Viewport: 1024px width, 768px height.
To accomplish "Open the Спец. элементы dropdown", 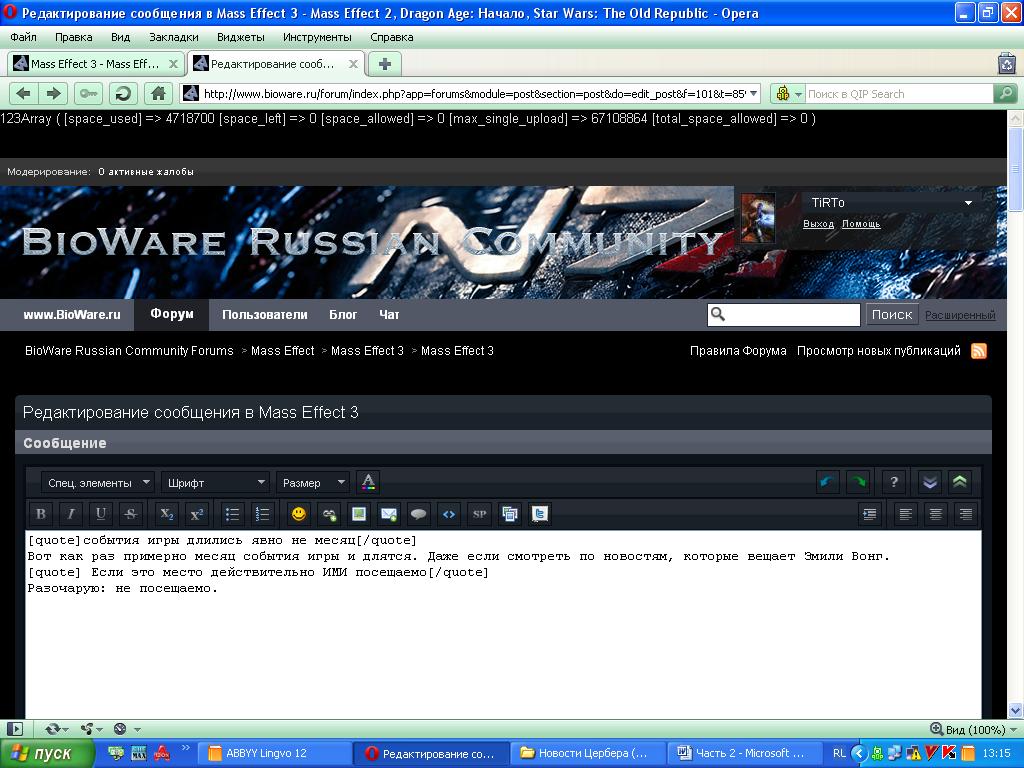I will [x=98, y=483].
